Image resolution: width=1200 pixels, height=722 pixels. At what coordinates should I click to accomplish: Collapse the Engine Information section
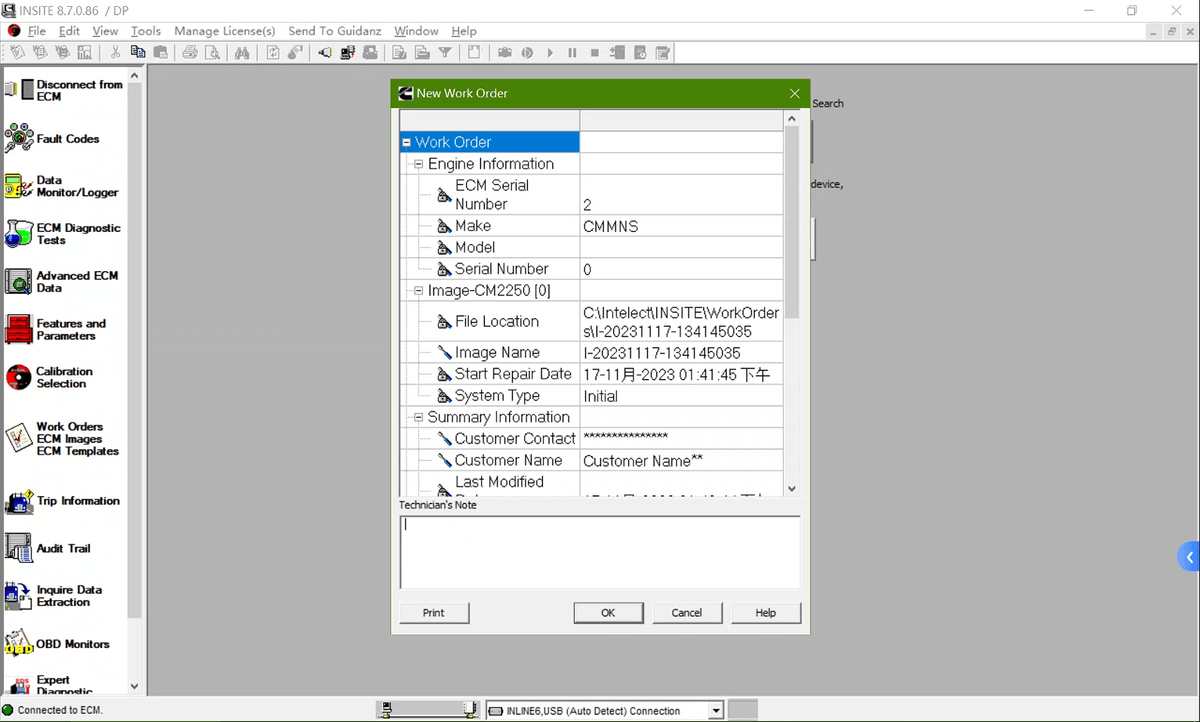pyautogui.click(x=419, y=164)
